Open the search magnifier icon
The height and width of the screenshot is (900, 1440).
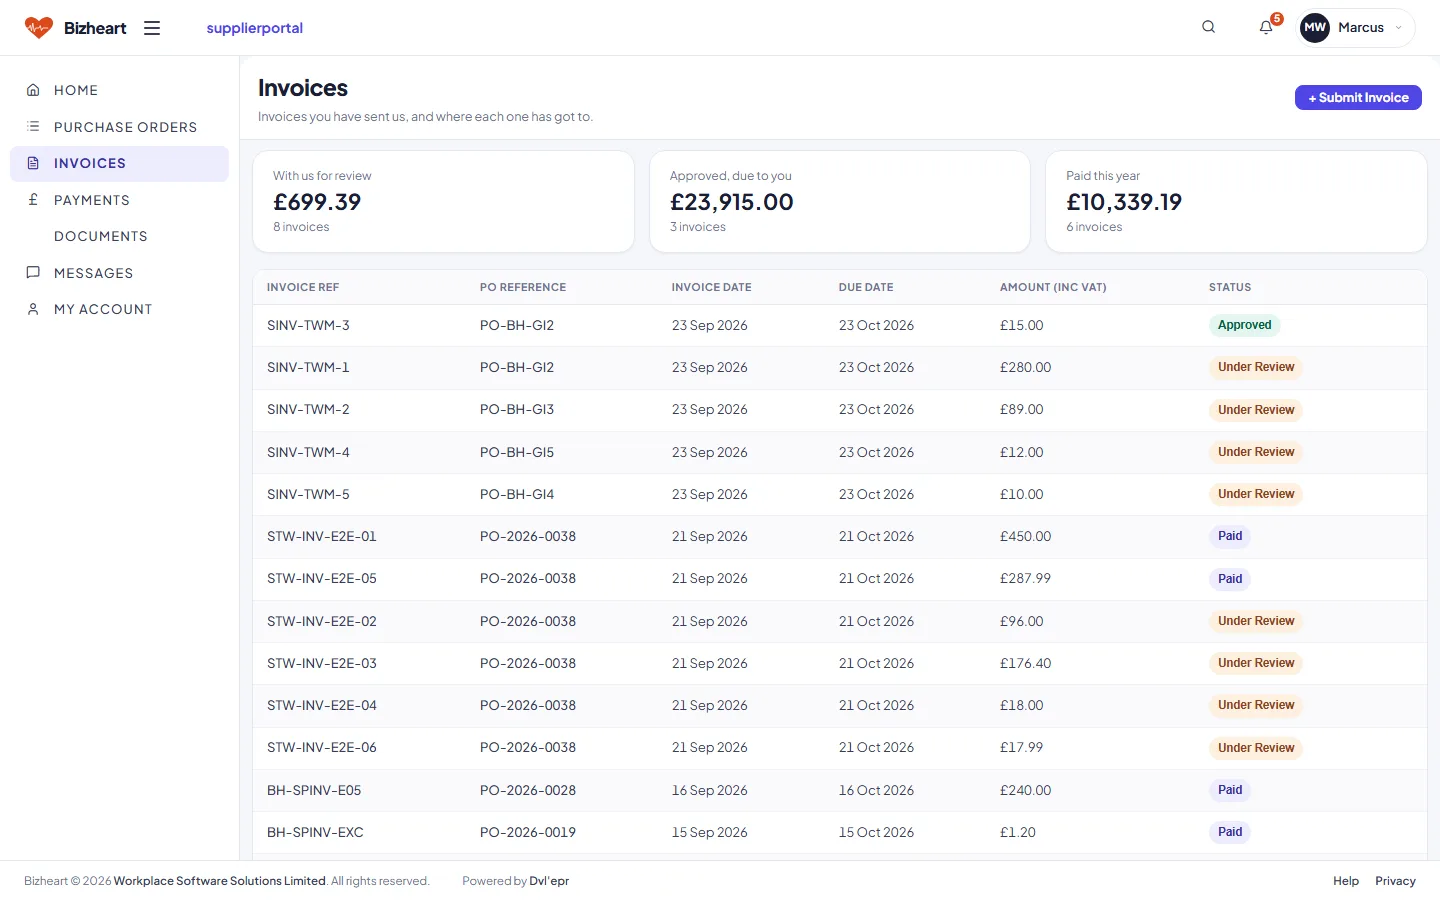(1208, 27)
